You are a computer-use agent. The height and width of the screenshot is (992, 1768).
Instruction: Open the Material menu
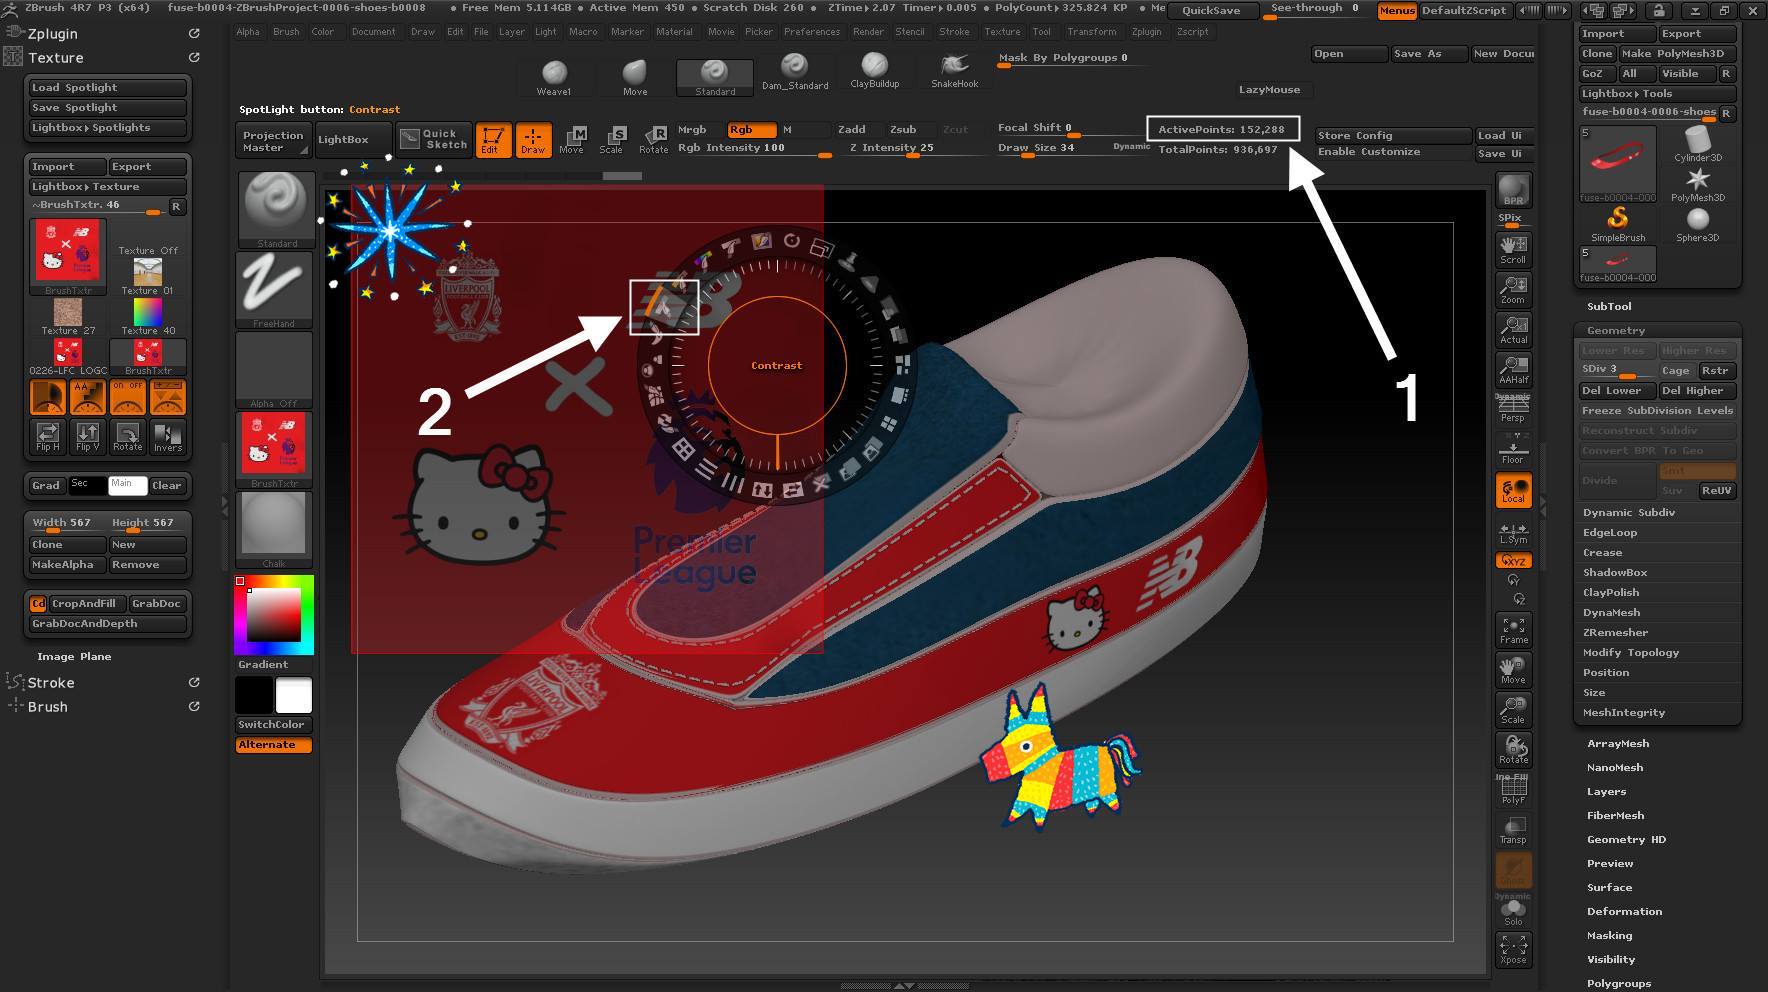[674, 32]
